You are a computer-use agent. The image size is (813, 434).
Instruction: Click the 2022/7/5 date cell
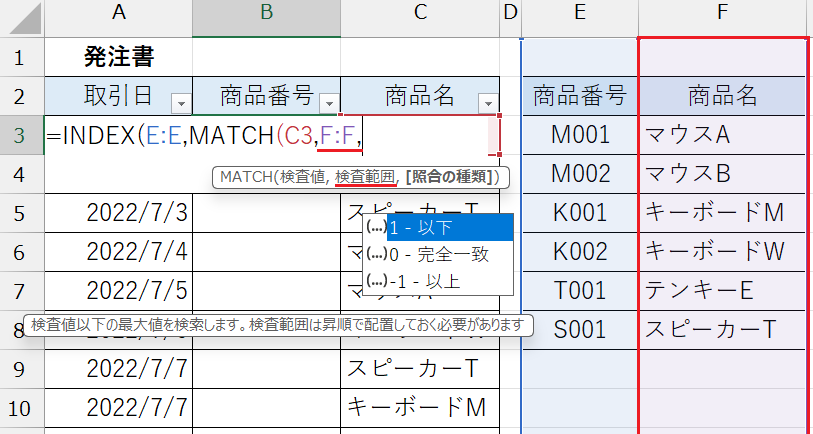pos(119,291)
